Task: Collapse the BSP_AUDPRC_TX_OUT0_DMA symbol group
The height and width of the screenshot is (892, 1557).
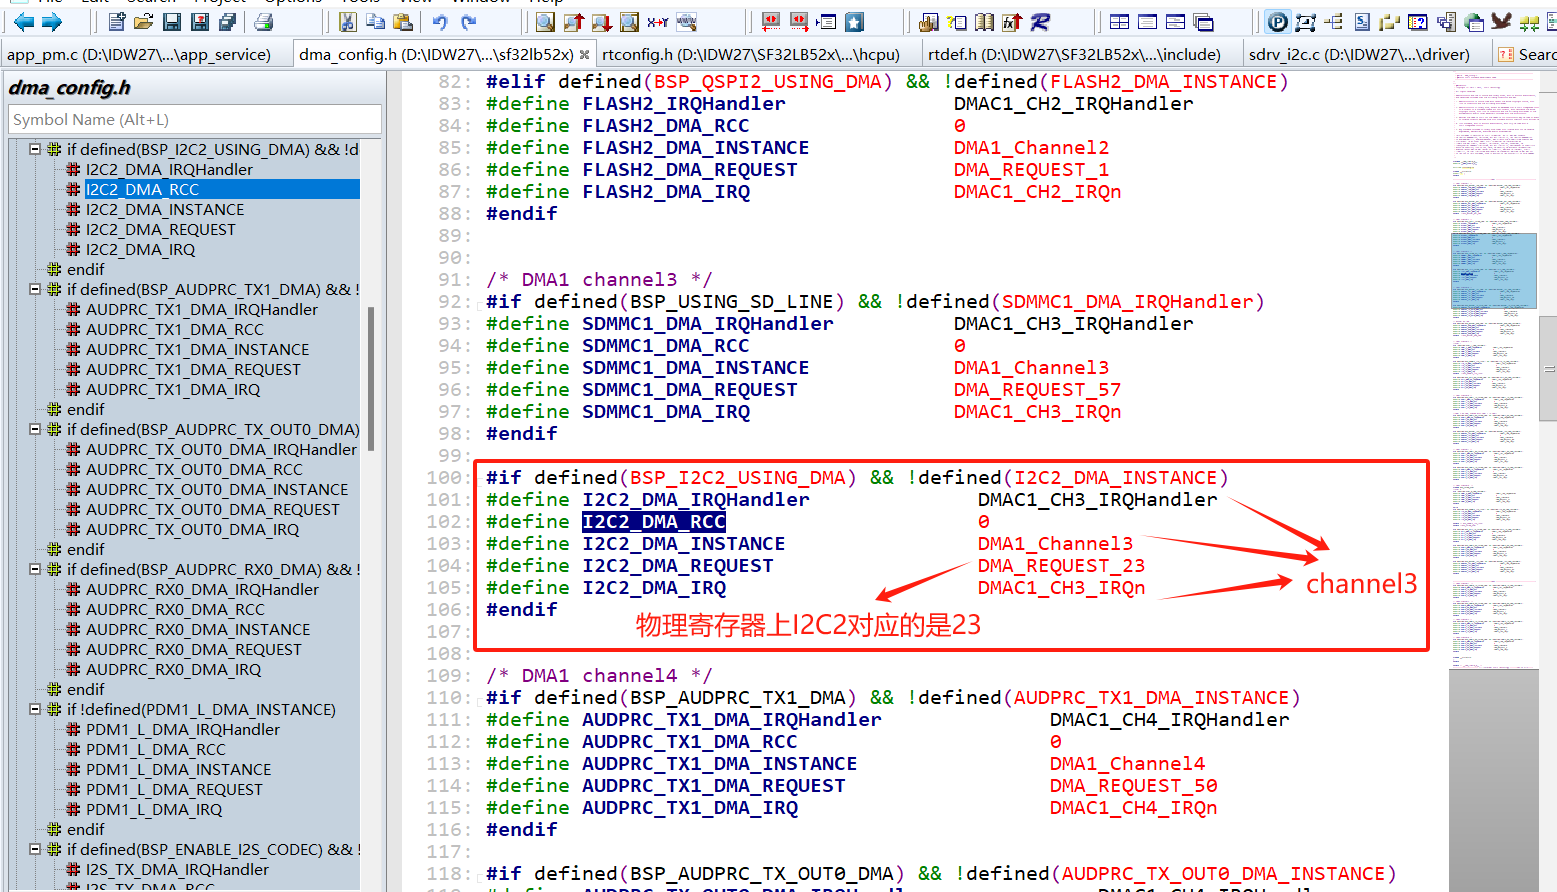Action: pos(35,429)
